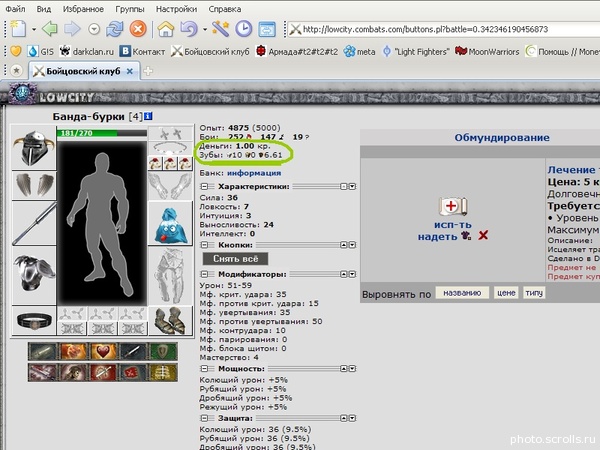Click the 181/270 health bar
Viewport: 600px width, 450px height.
tap(102, 133)
